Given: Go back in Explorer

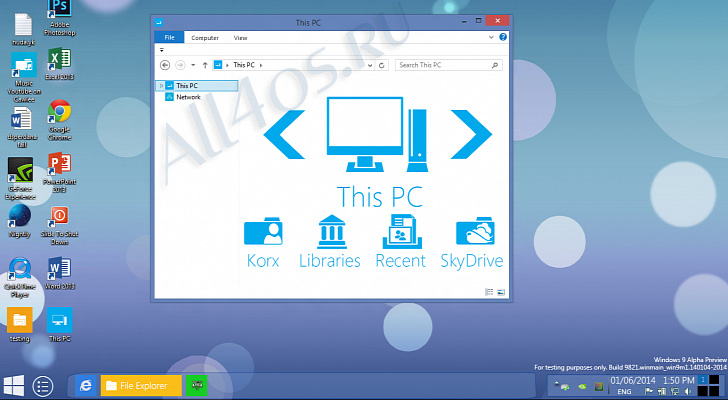Looking at the screenshot, I should tap(165, 65).
